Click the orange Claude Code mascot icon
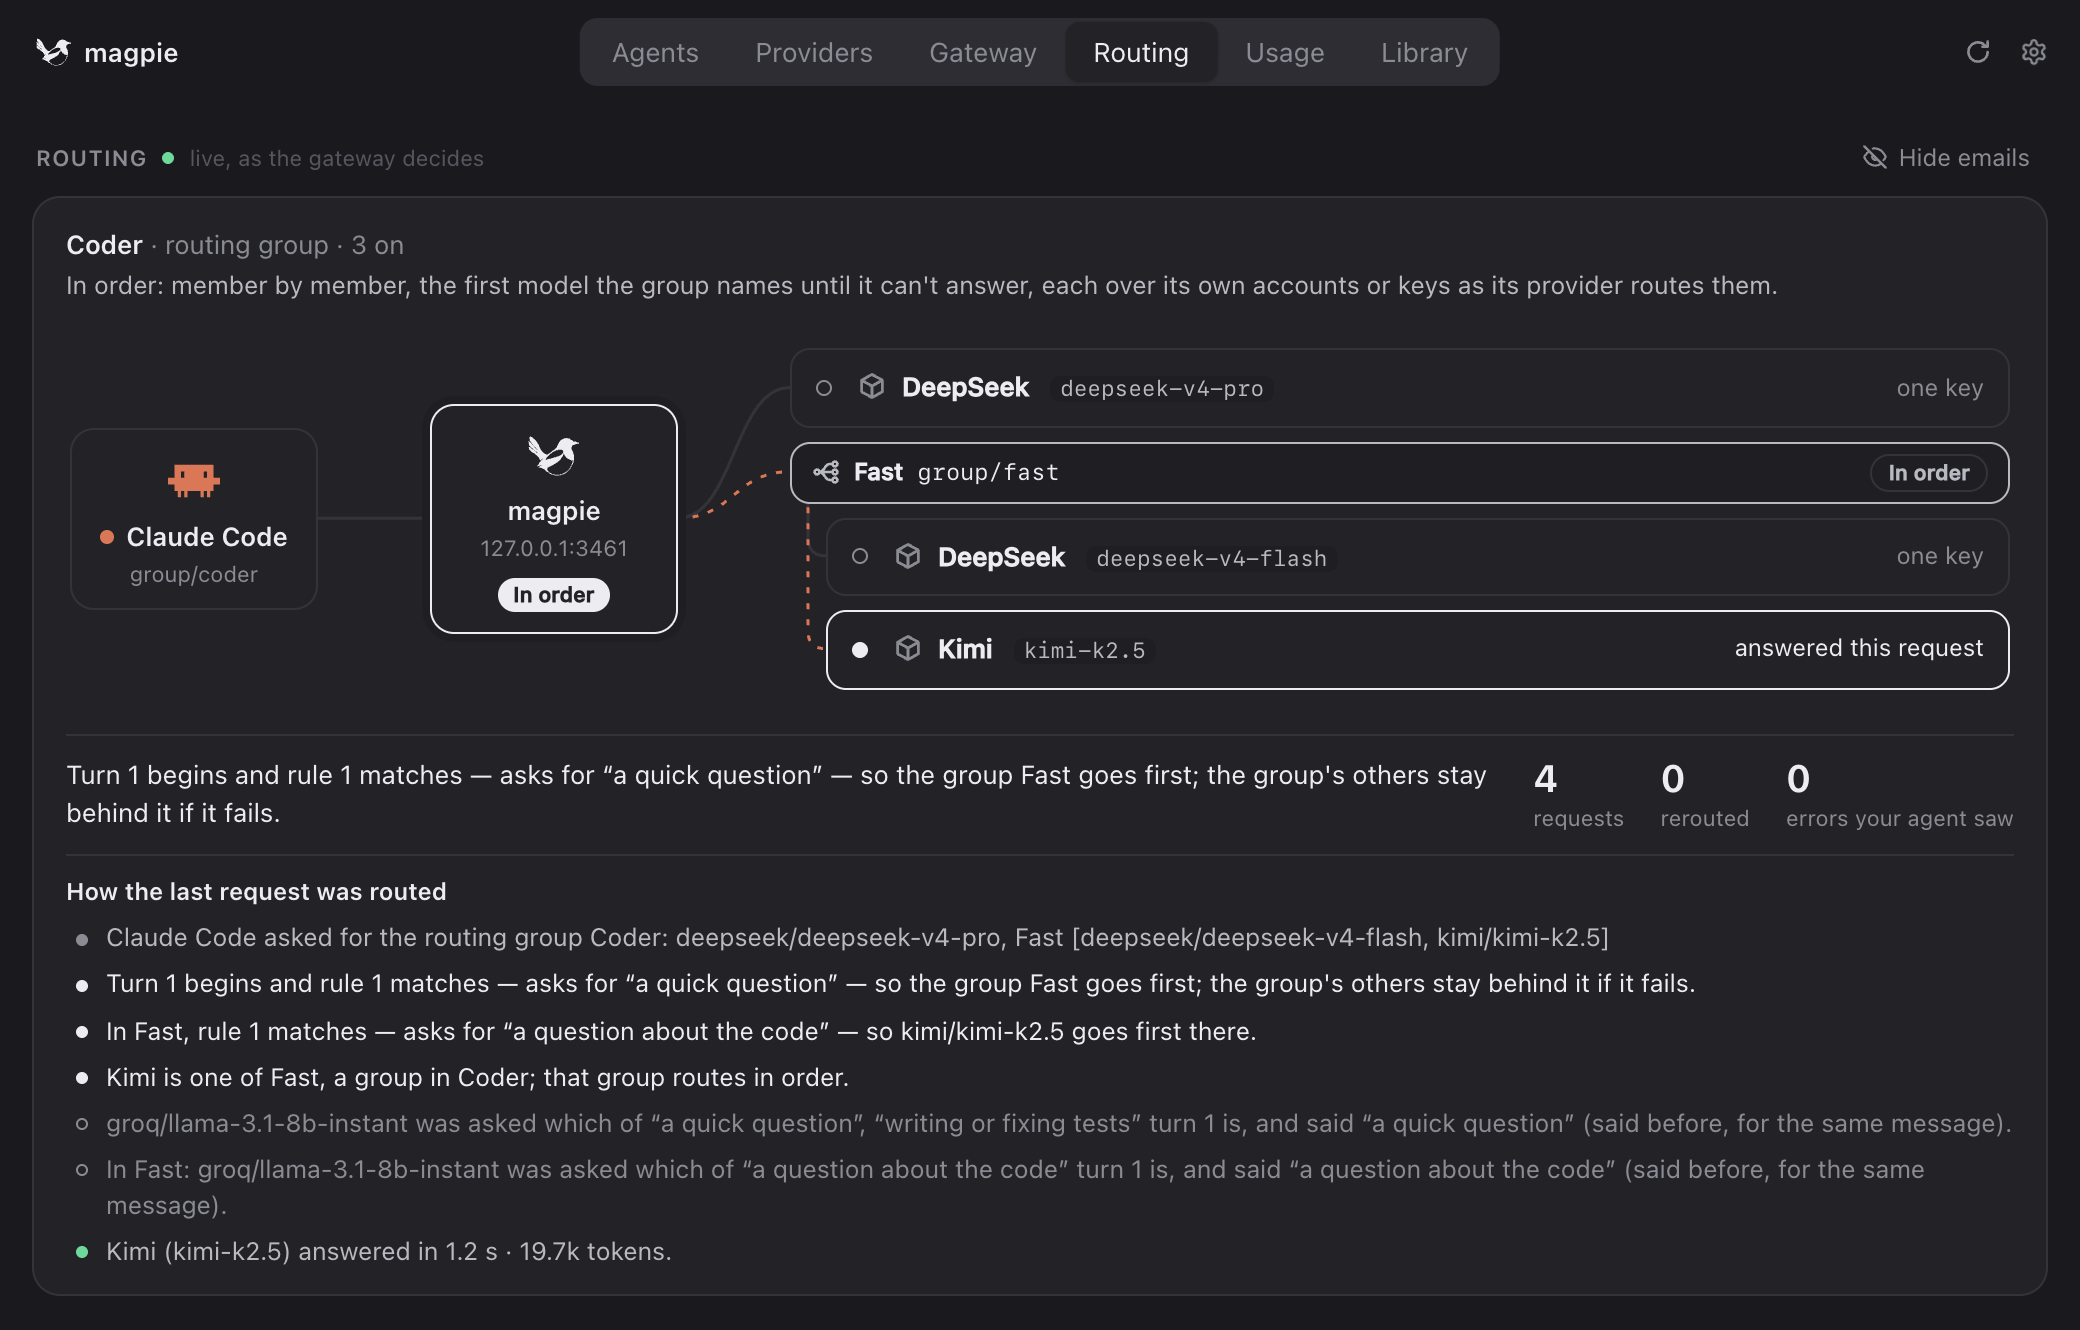 point(194,480)
